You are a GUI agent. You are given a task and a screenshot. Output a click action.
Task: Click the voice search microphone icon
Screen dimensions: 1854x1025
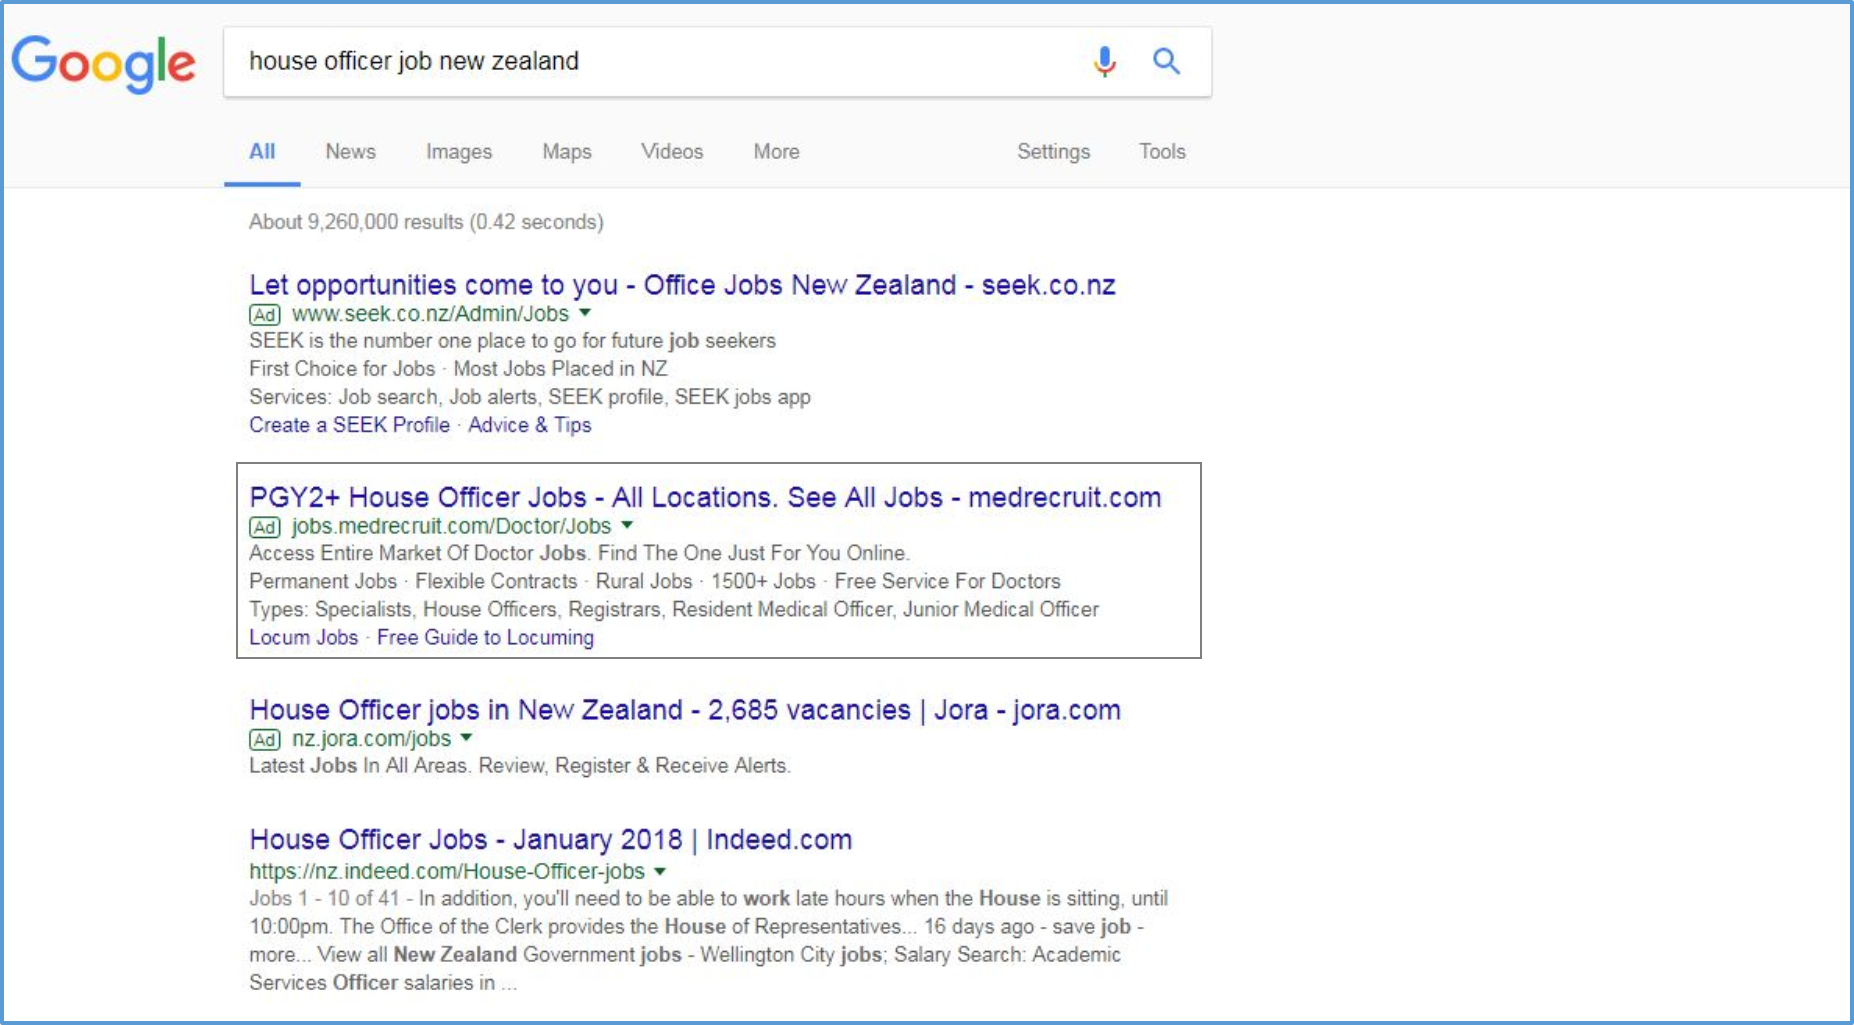coord(1104,61)
